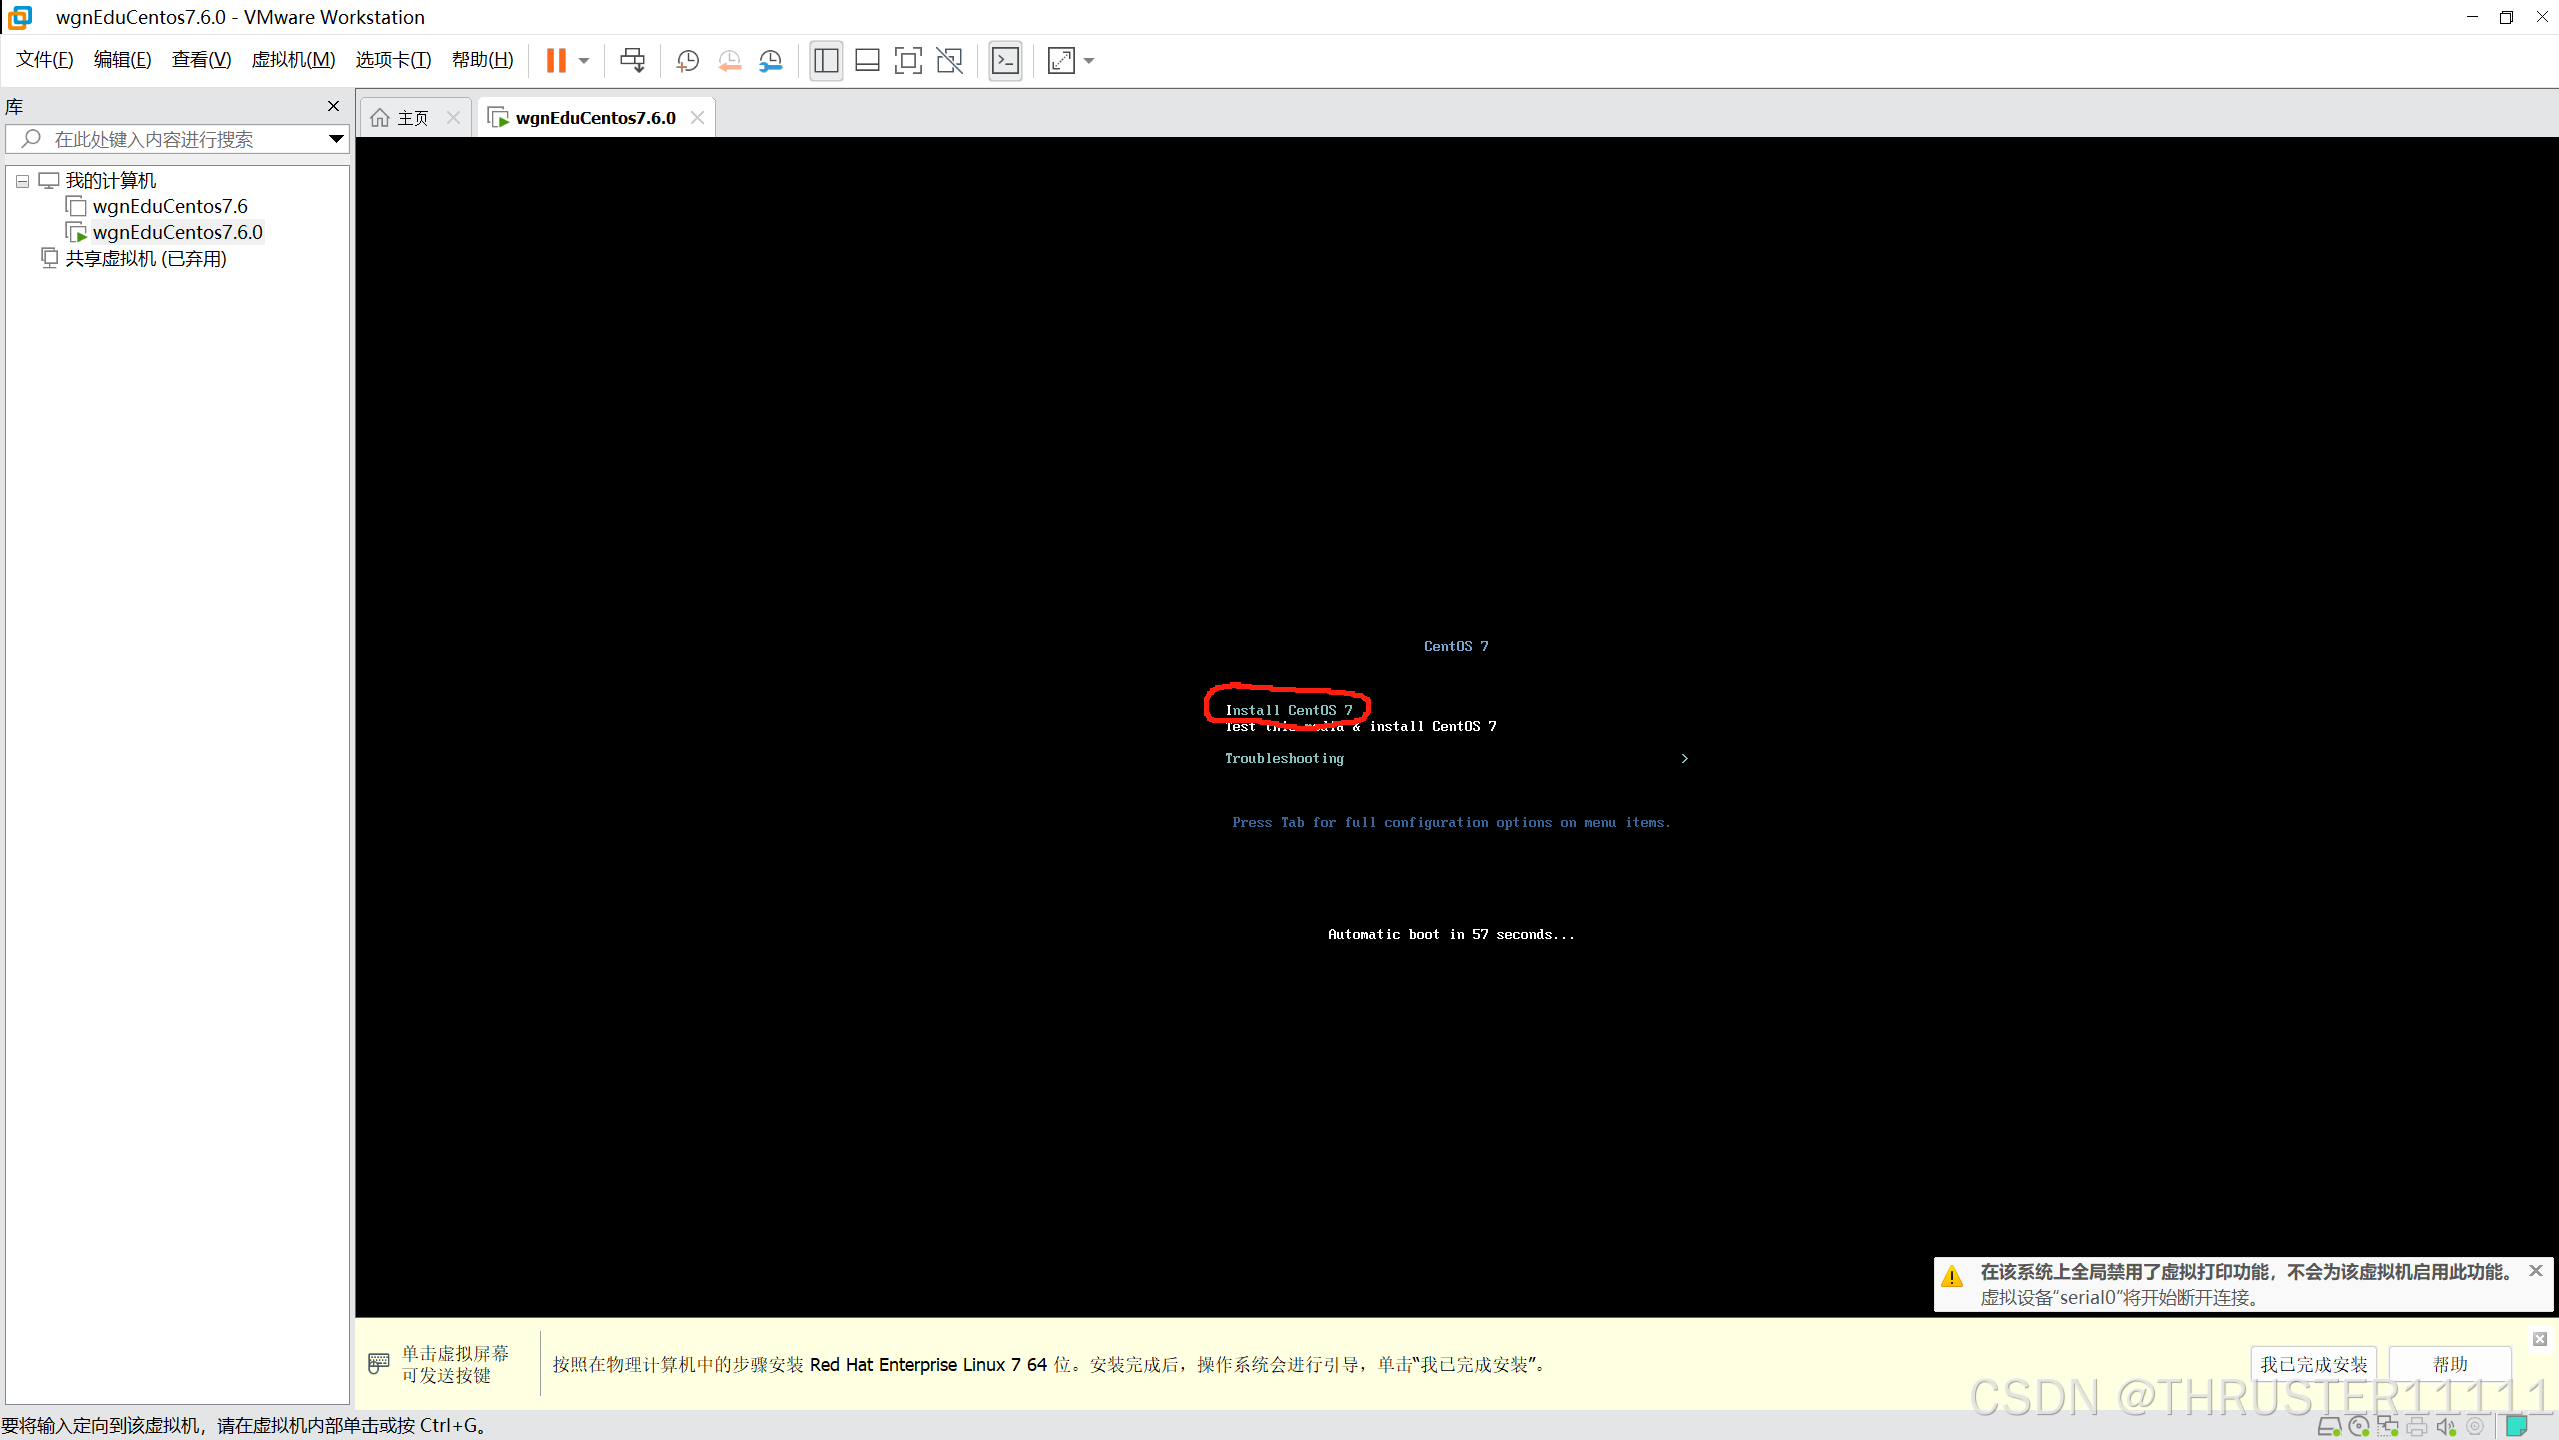Send Ctrl+Alt+Del to the virtual machine

click(x=632, y=61)
